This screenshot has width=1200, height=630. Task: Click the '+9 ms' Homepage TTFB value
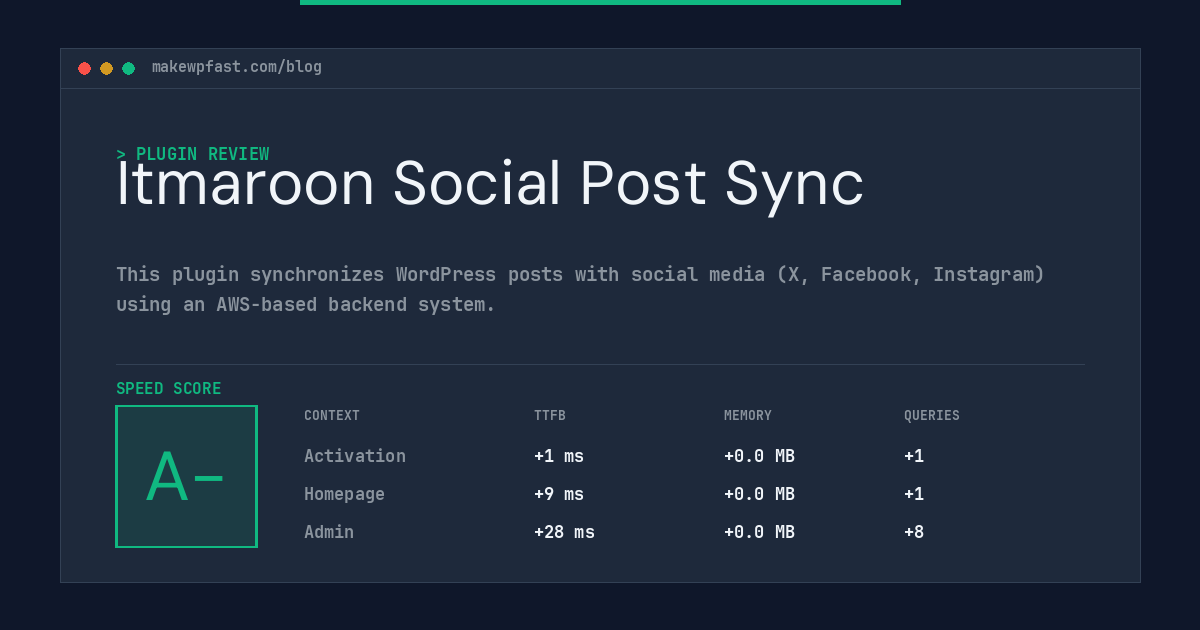coord(559,494)
